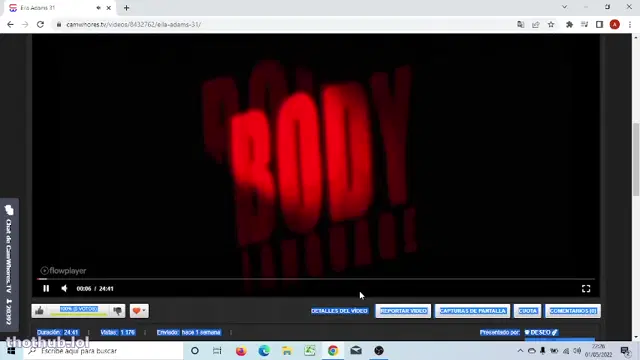Expand the site chat side panel
Viewport: 640px width, 360px height.
click(x=9, y=264)
